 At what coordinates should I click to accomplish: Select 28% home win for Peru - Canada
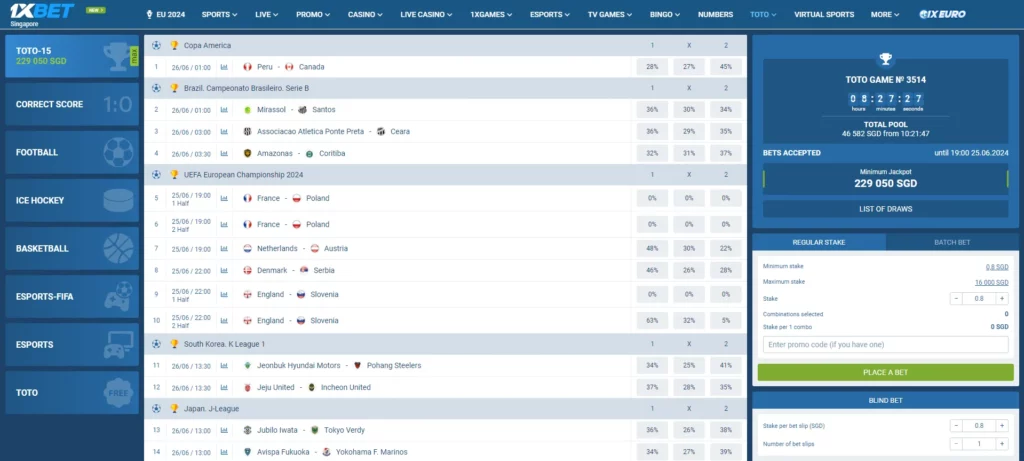pos(652,67)
